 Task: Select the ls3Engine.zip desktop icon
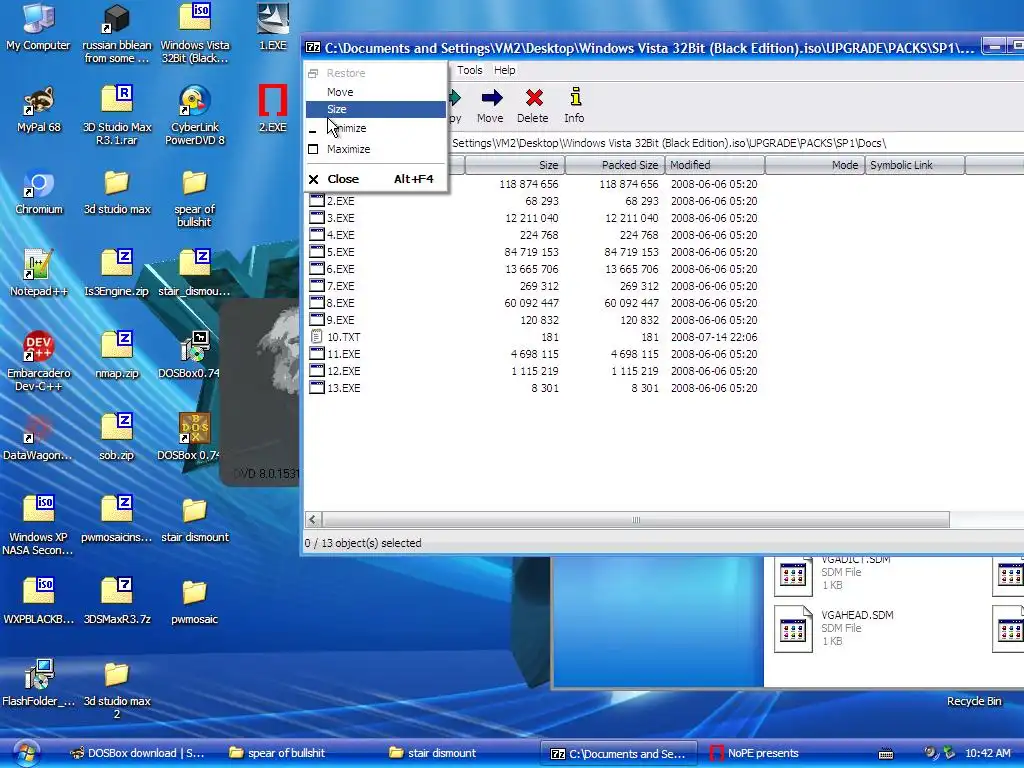pyautogui.click(x=117, y=264)
